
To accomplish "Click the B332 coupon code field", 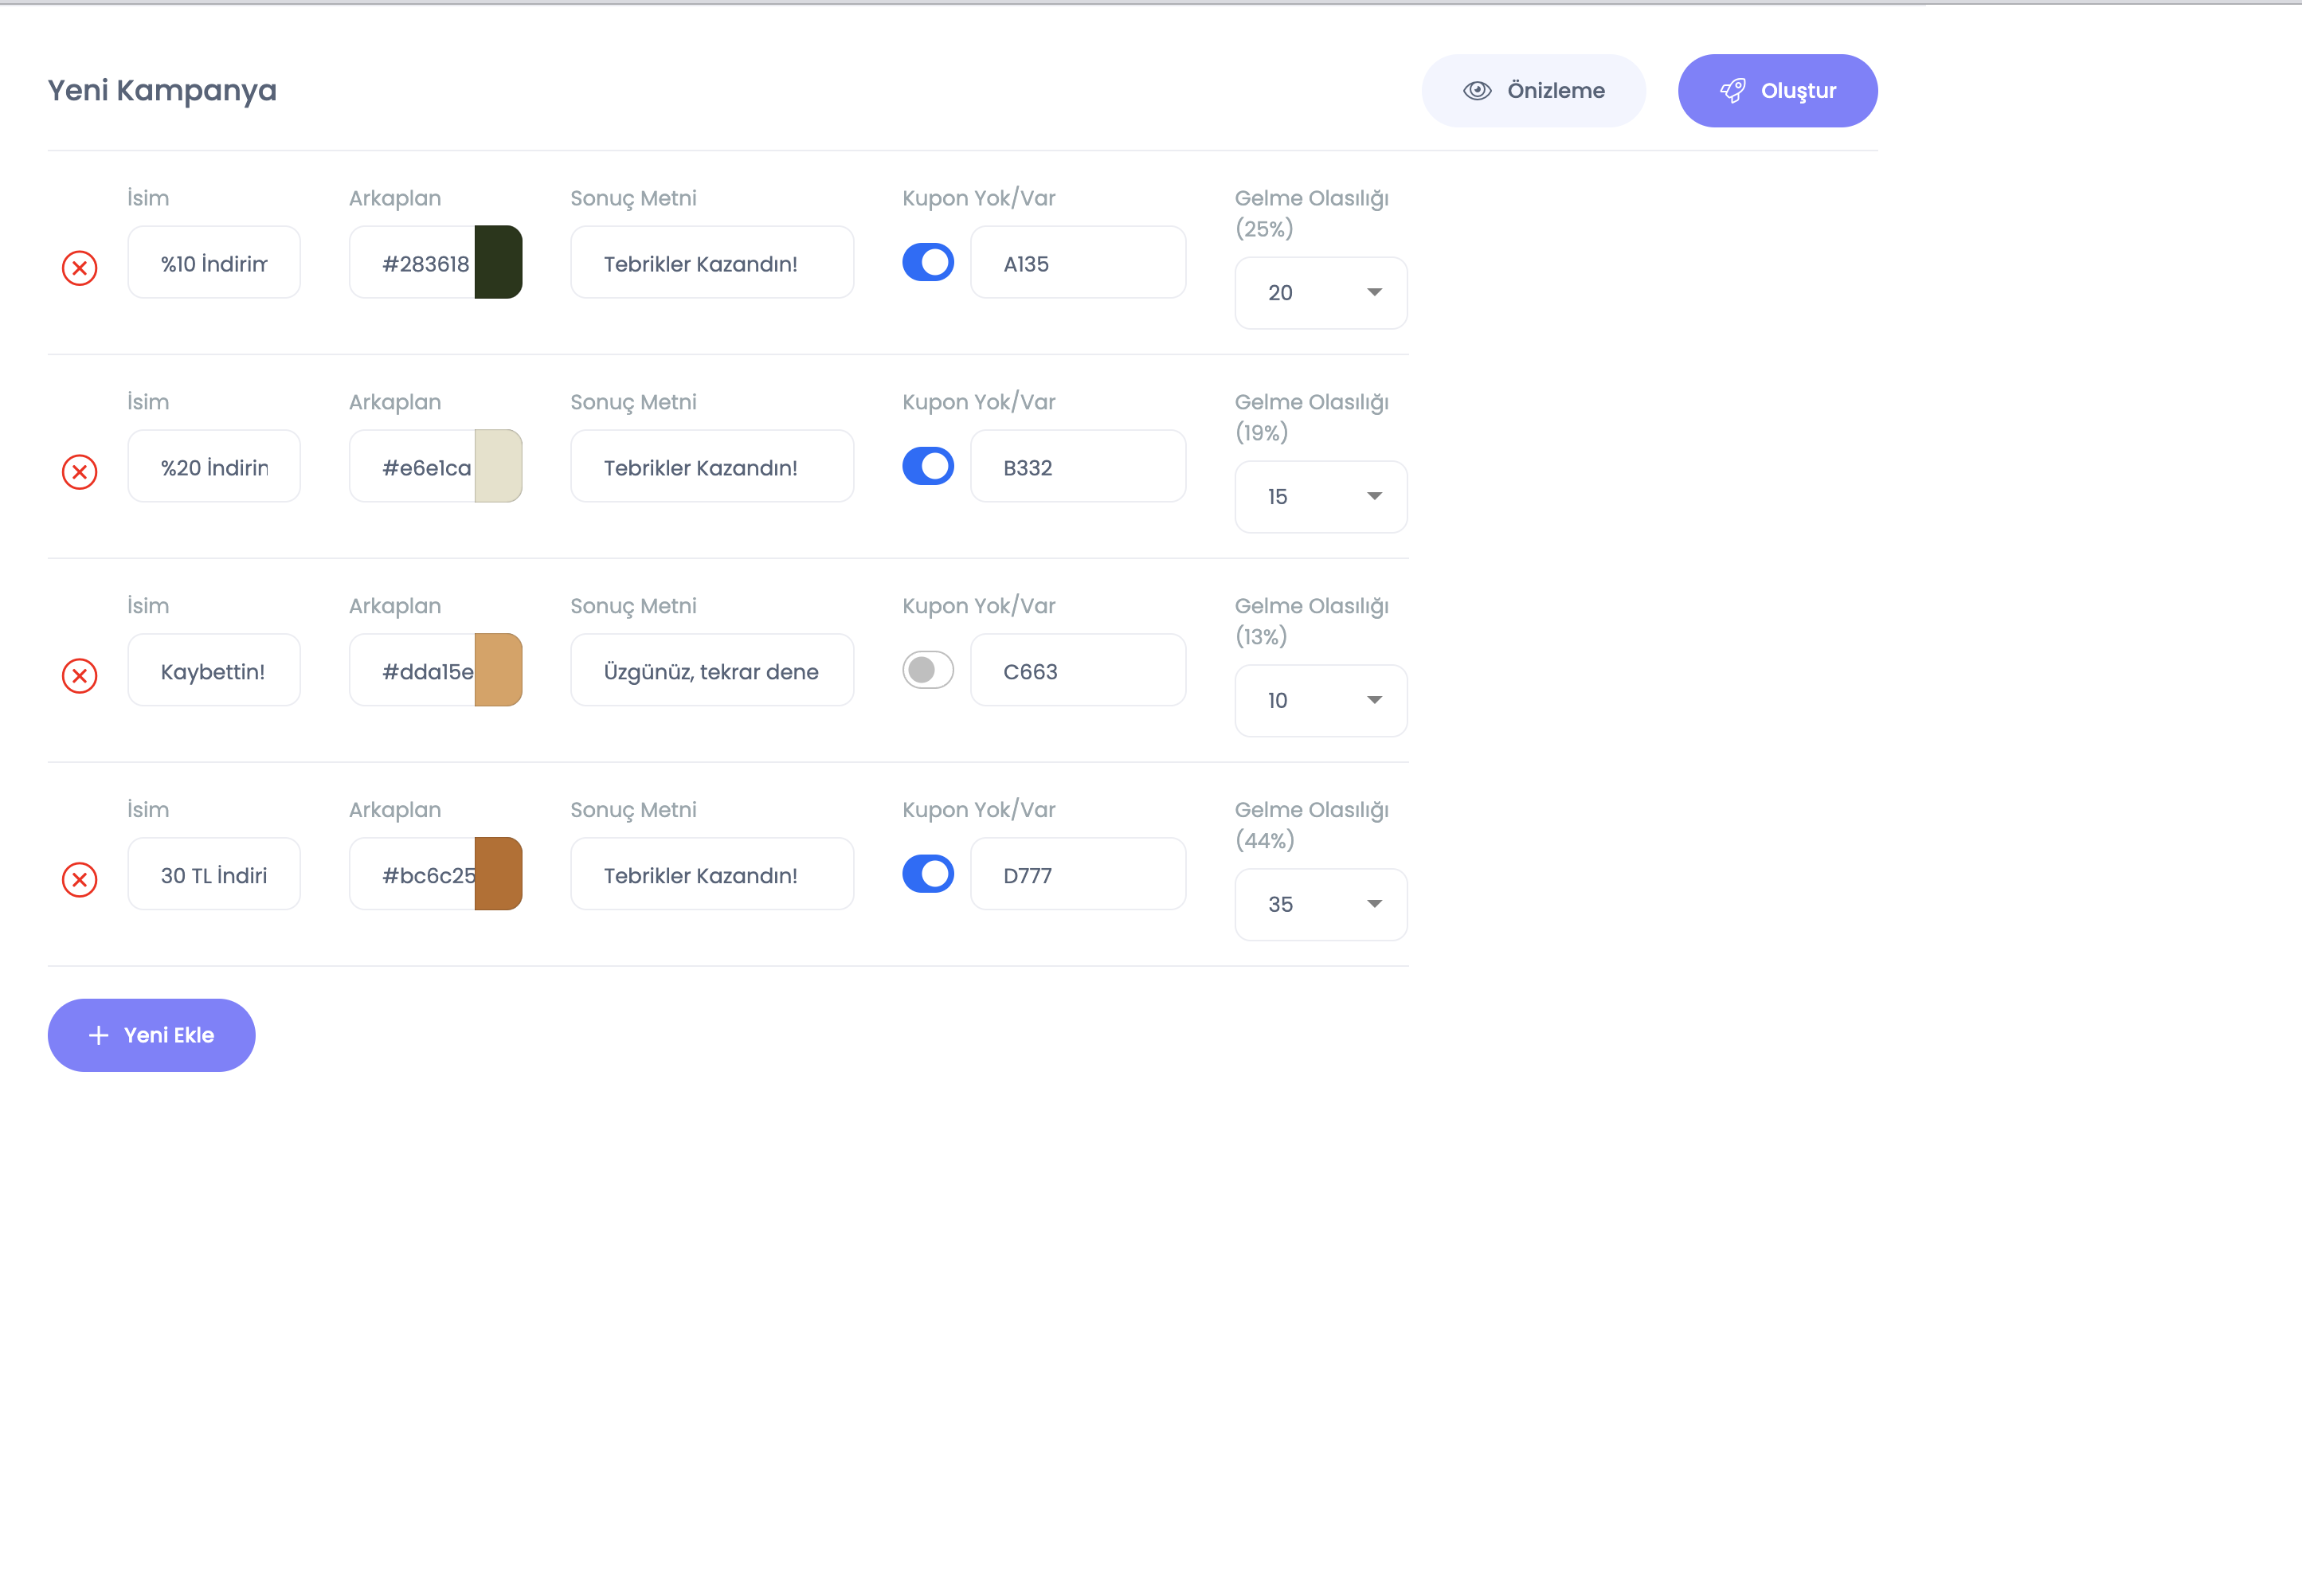I will coord(1078,467).
